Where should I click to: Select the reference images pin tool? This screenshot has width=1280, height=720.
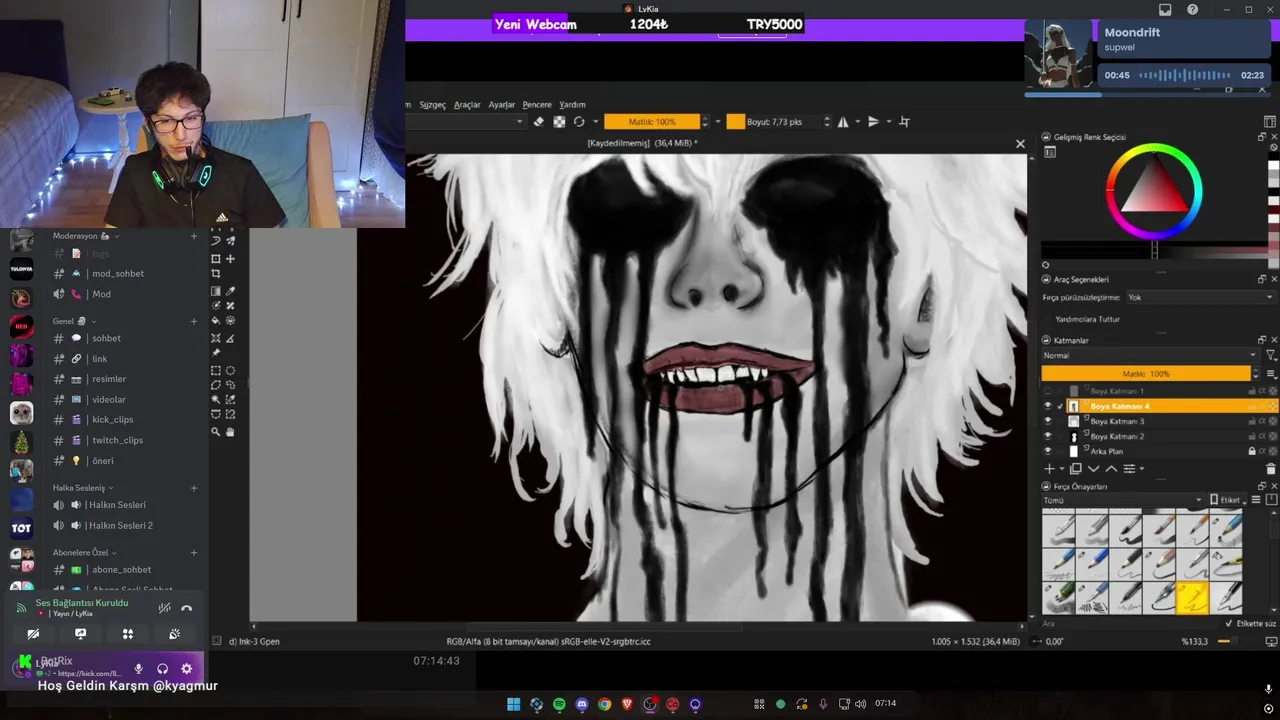tap(215, 352)
